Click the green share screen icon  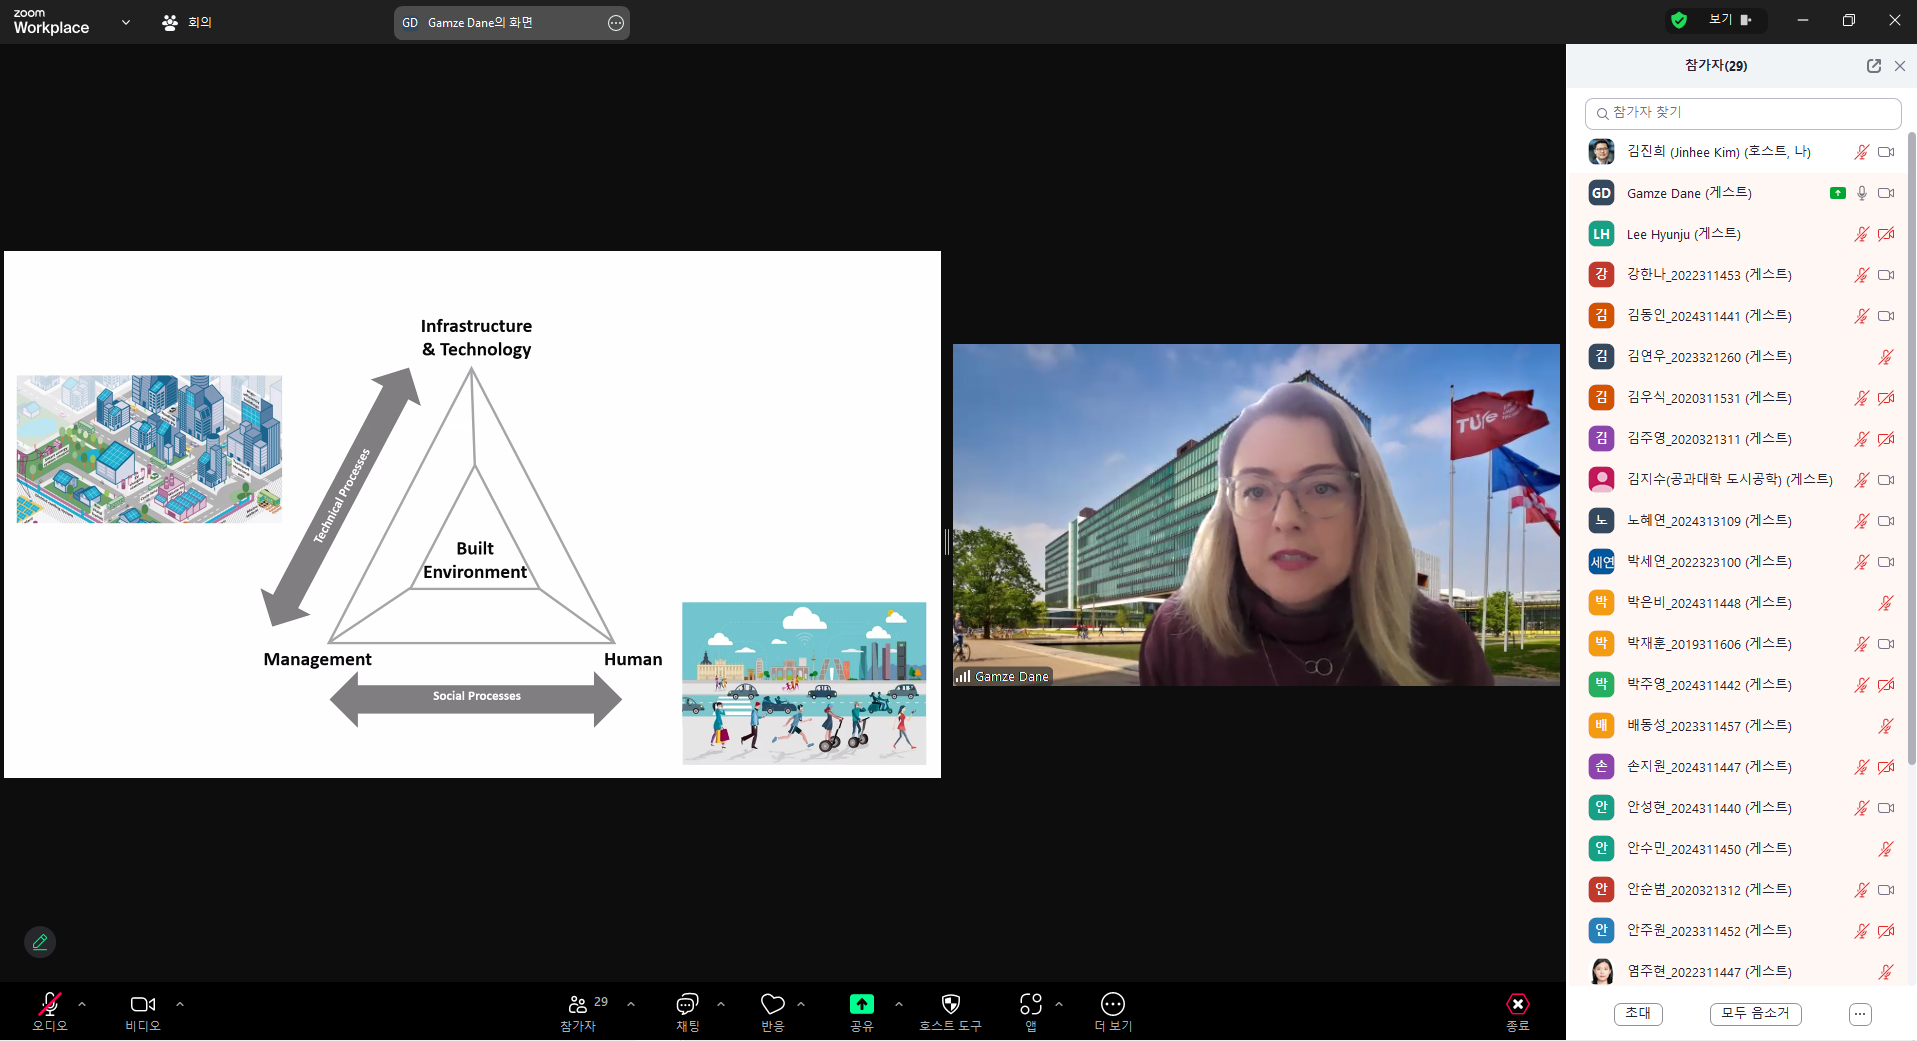click(861, 1004)
